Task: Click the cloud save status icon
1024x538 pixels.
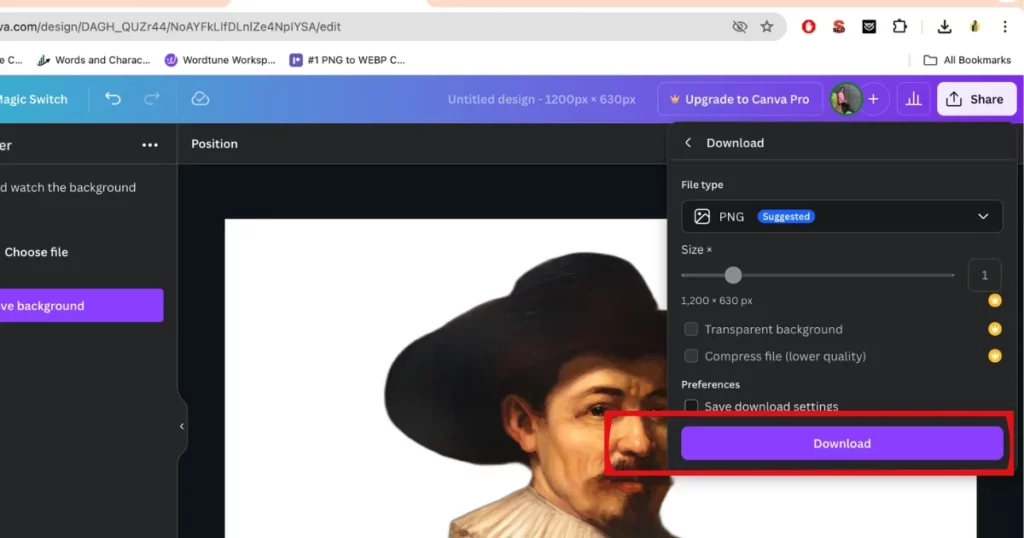Action: [200, 99]
